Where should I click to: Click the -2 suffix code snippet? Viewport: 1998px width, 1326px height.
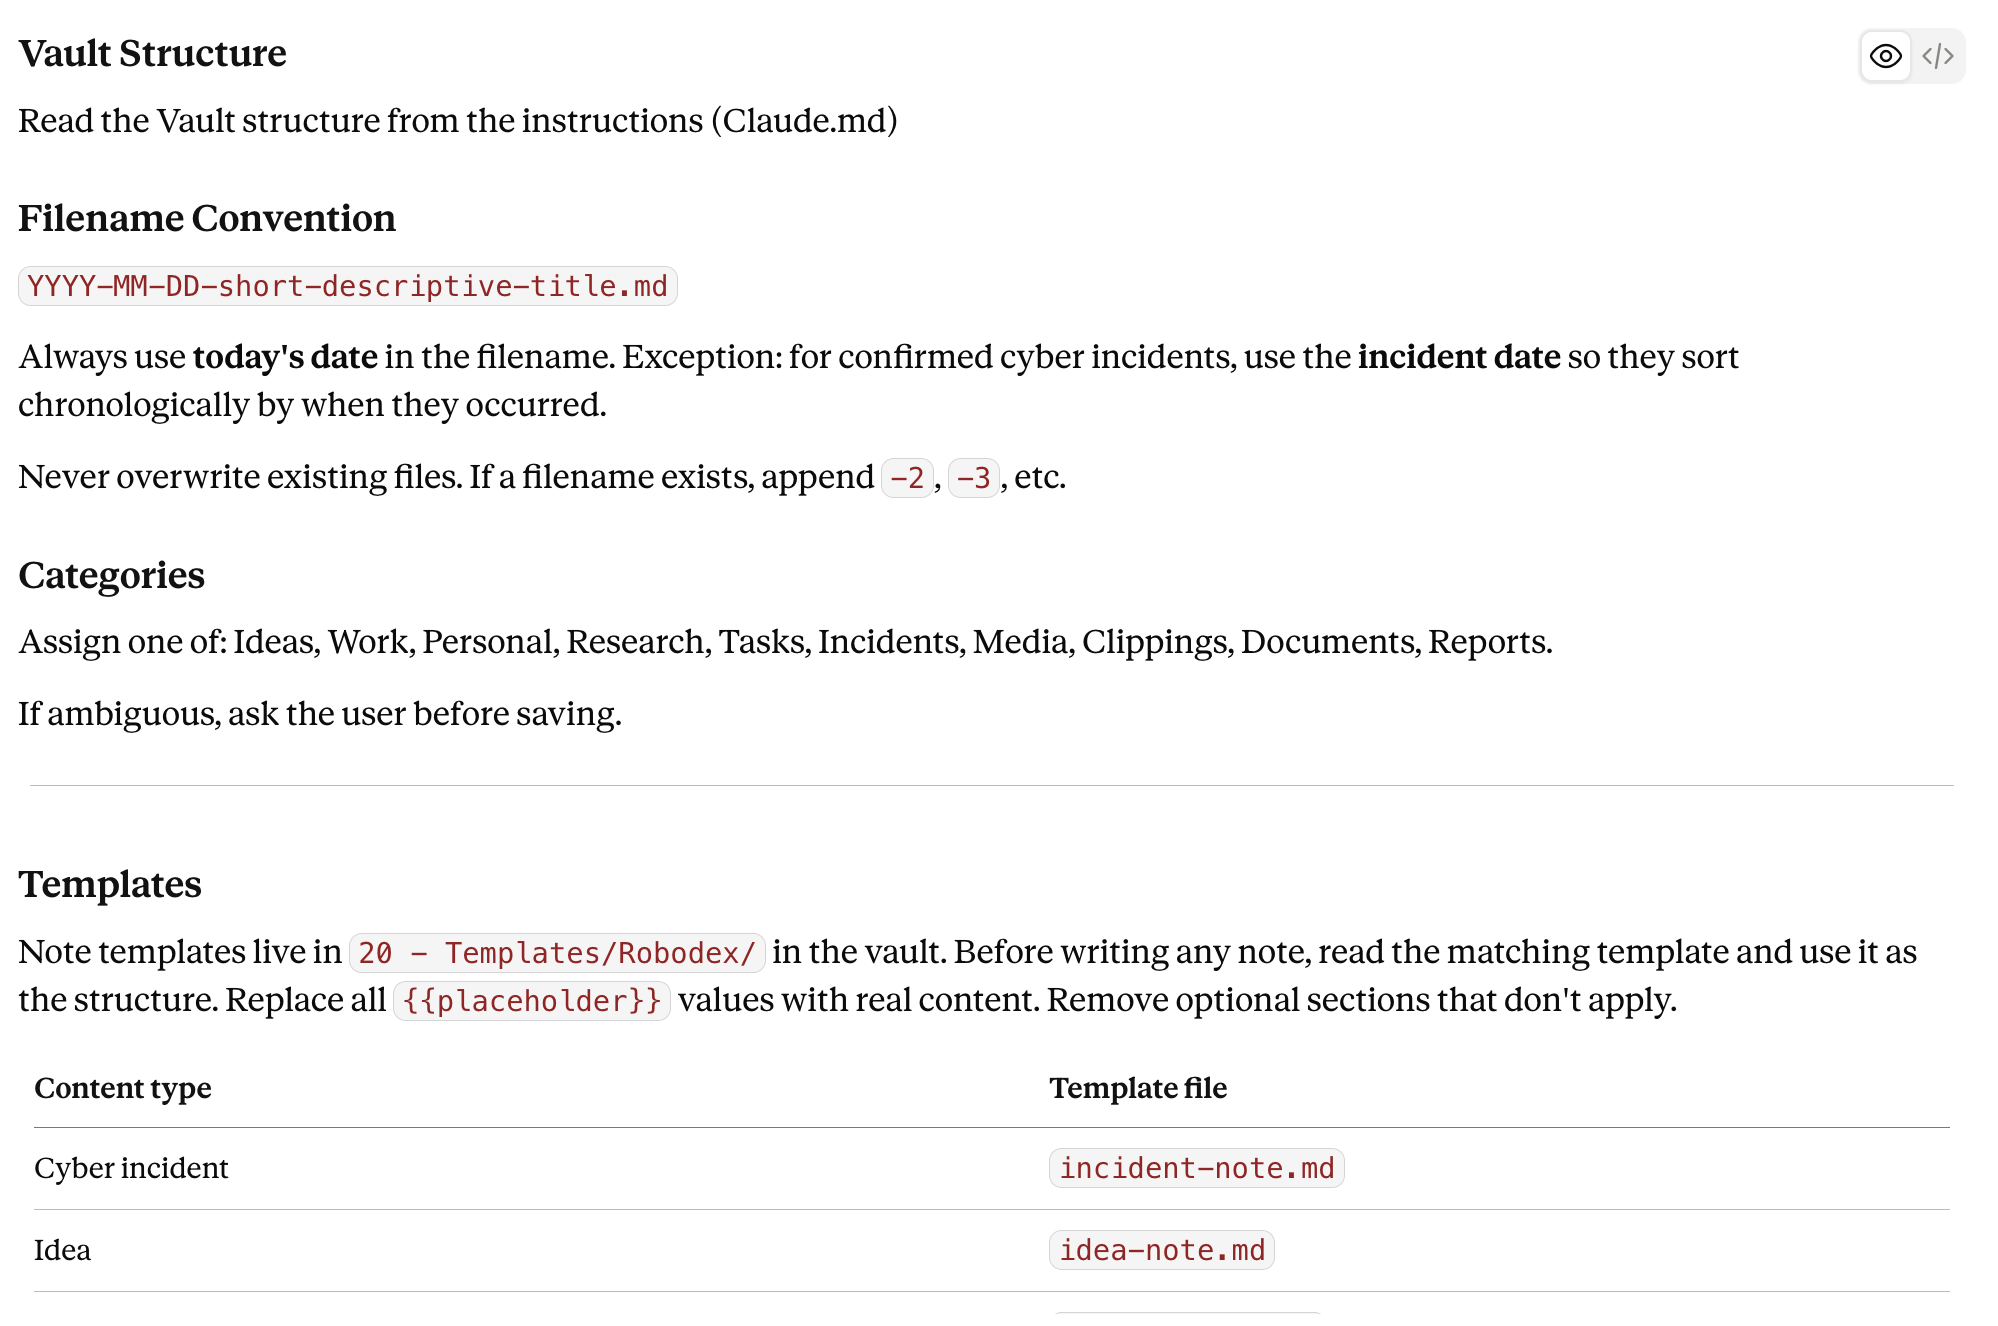coord(907,478)
